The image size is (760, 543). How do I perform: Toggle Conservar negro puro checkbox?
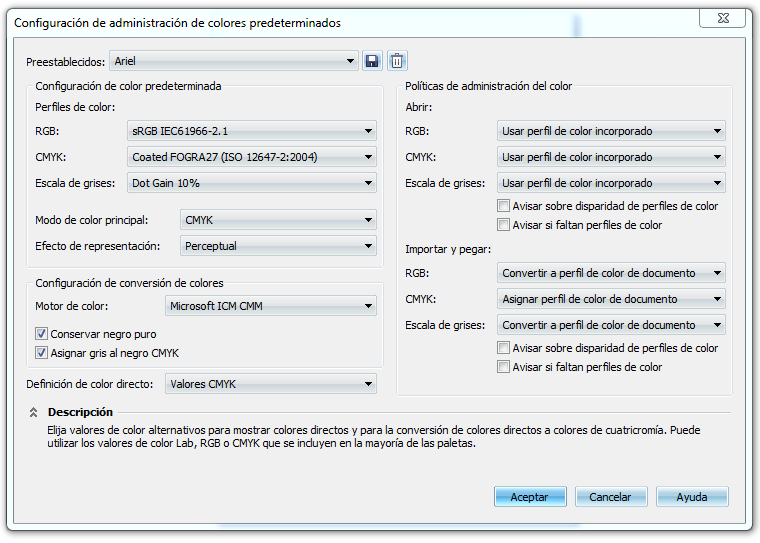coord(42,334)
